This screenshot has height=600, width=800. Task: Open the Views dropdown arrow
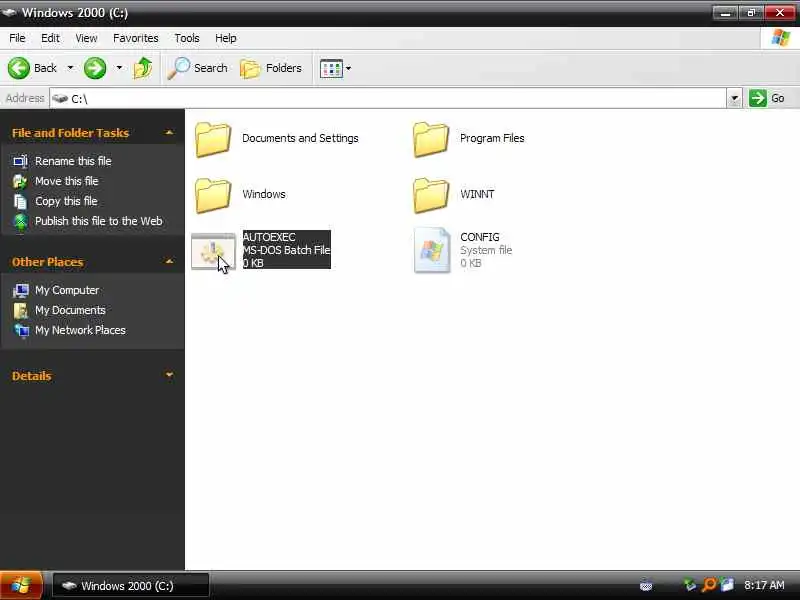348,68
